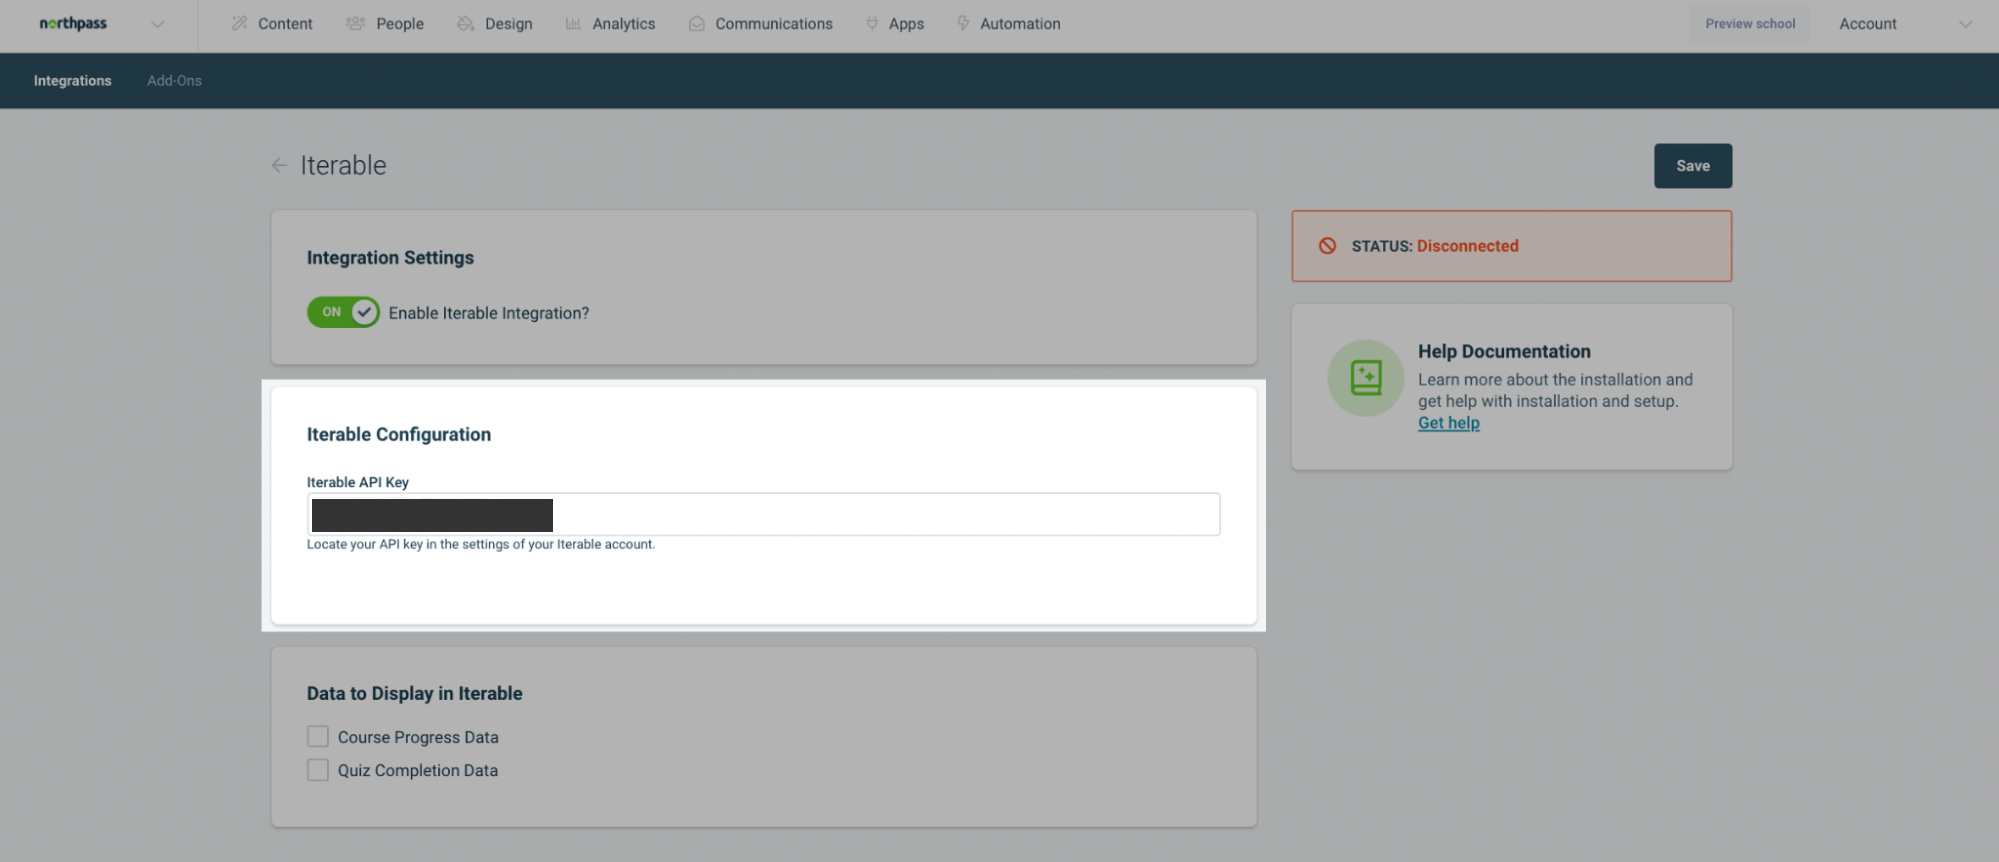
Task: Click the disconnected status icon
Action: point(1327,246)
